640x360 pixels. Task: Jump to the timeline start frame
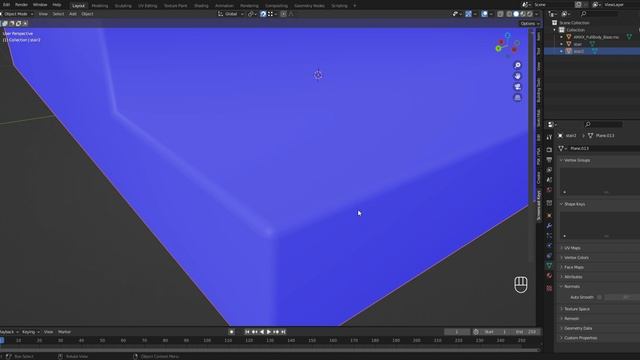click(247, 332)
